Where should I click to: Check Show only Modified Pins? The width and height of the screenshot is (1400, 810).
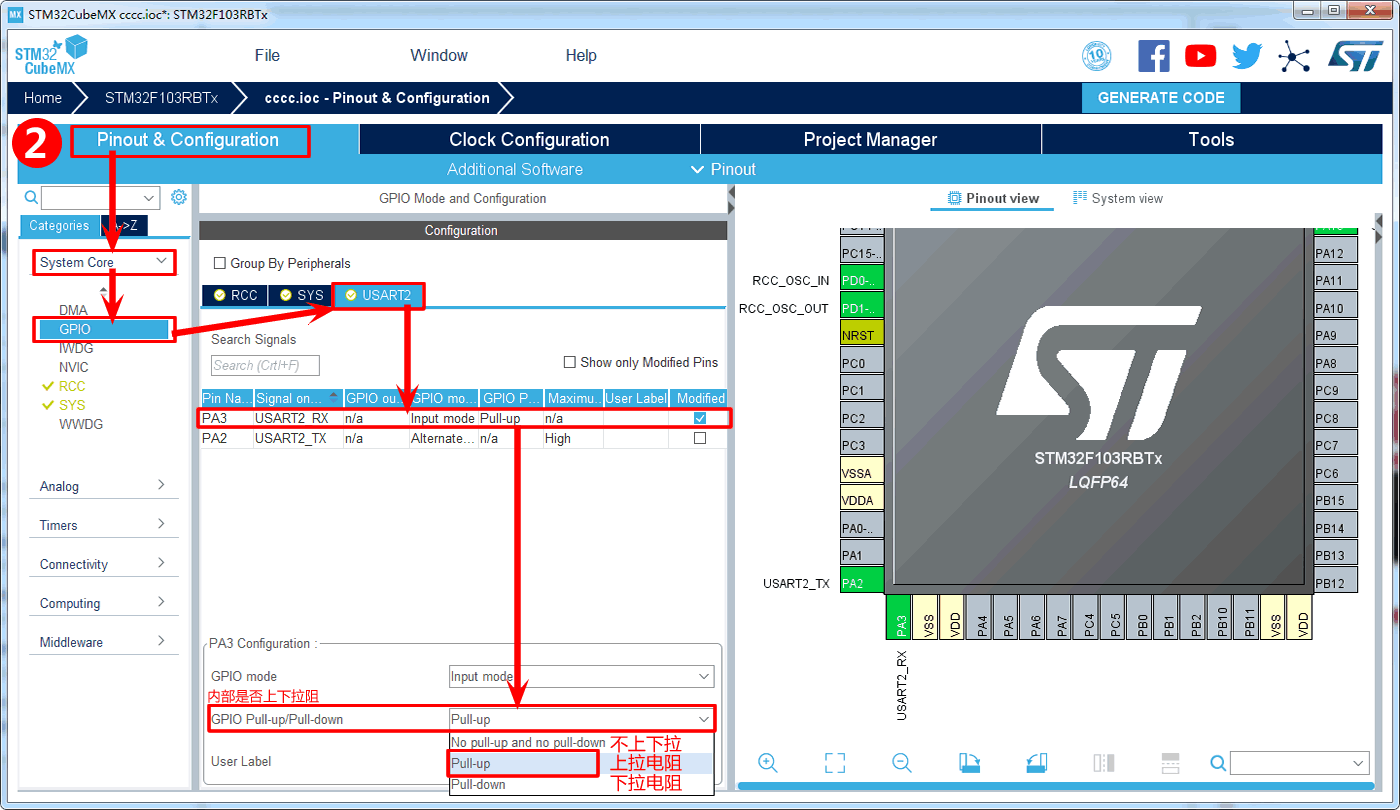[x=570, y=362]
